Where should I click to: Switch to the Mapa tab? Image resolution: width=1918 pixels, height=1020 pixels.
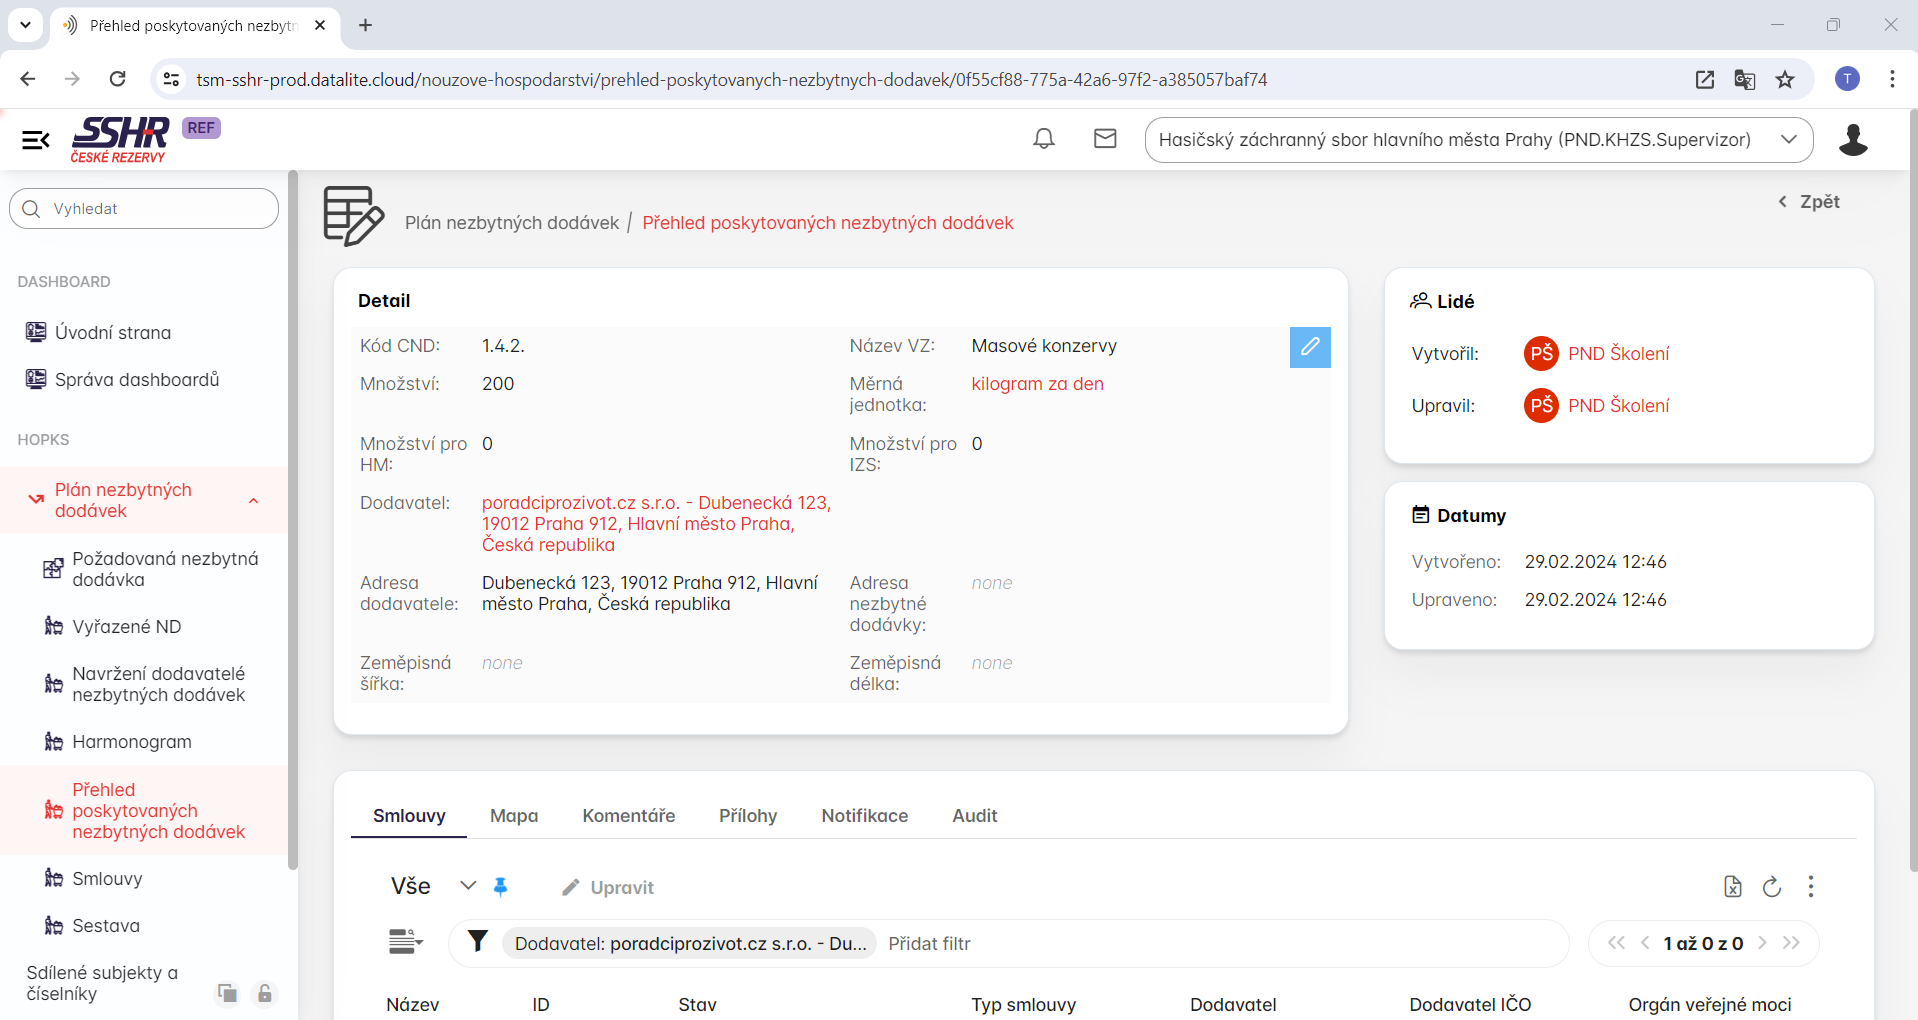pos(513,816)
